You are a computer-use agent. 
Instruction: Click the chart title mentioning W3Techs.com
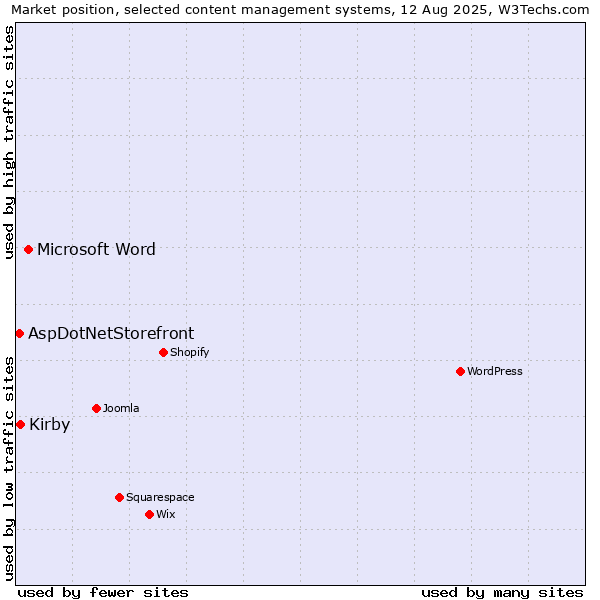point(300,9)
